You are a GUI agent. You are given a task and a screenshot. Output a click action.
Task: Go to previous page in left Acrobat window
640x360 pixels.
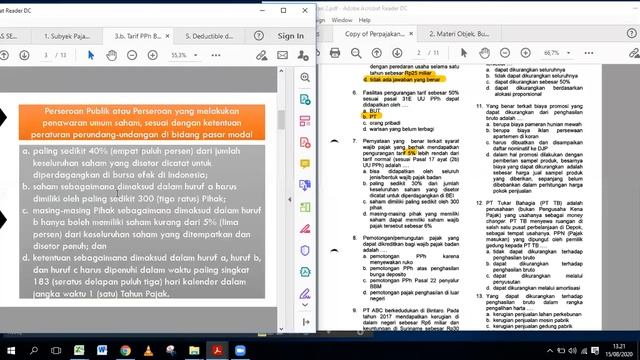(4, 55)
